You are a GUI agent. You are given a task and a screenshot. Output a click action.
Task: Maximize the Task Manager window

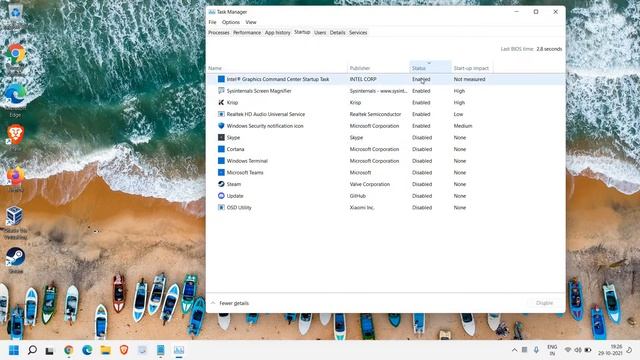536,12
